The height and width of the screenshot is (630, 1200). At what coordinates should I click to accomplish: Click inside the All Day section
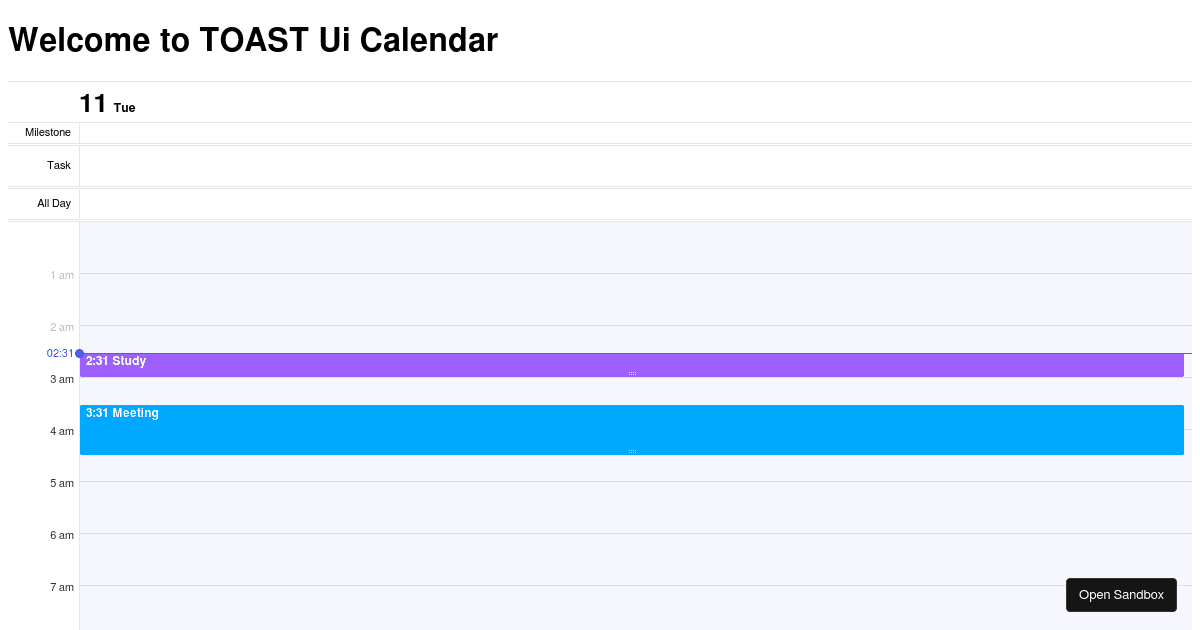(600, 203)
